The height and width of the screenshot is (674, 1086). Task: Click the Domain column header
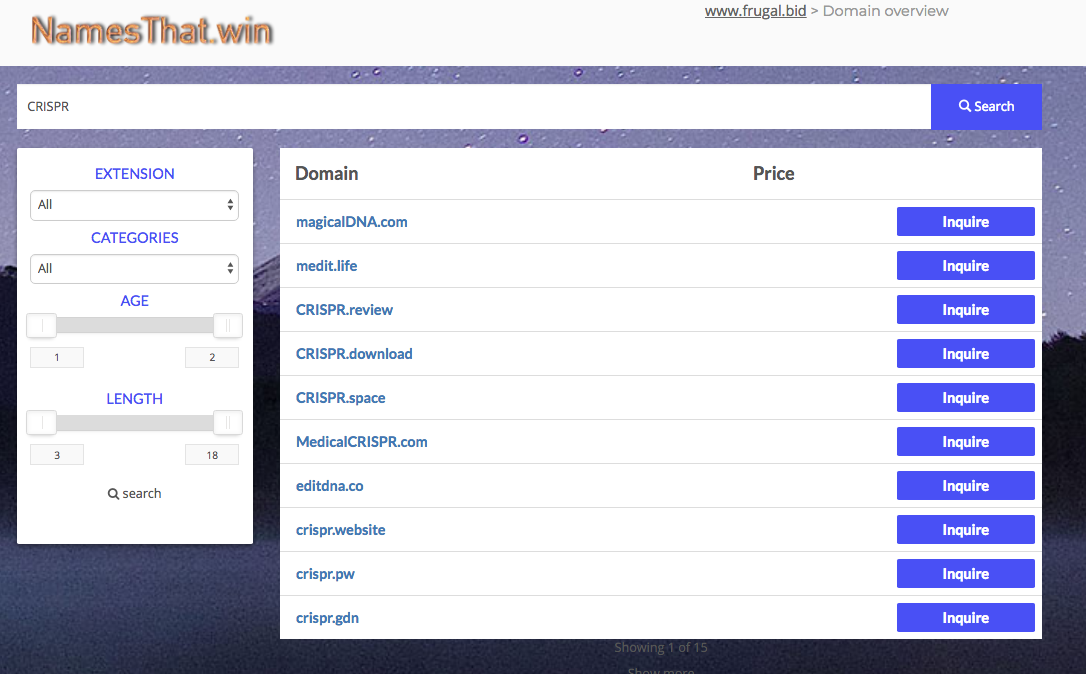pyautogui.click(x=326, y=173)
